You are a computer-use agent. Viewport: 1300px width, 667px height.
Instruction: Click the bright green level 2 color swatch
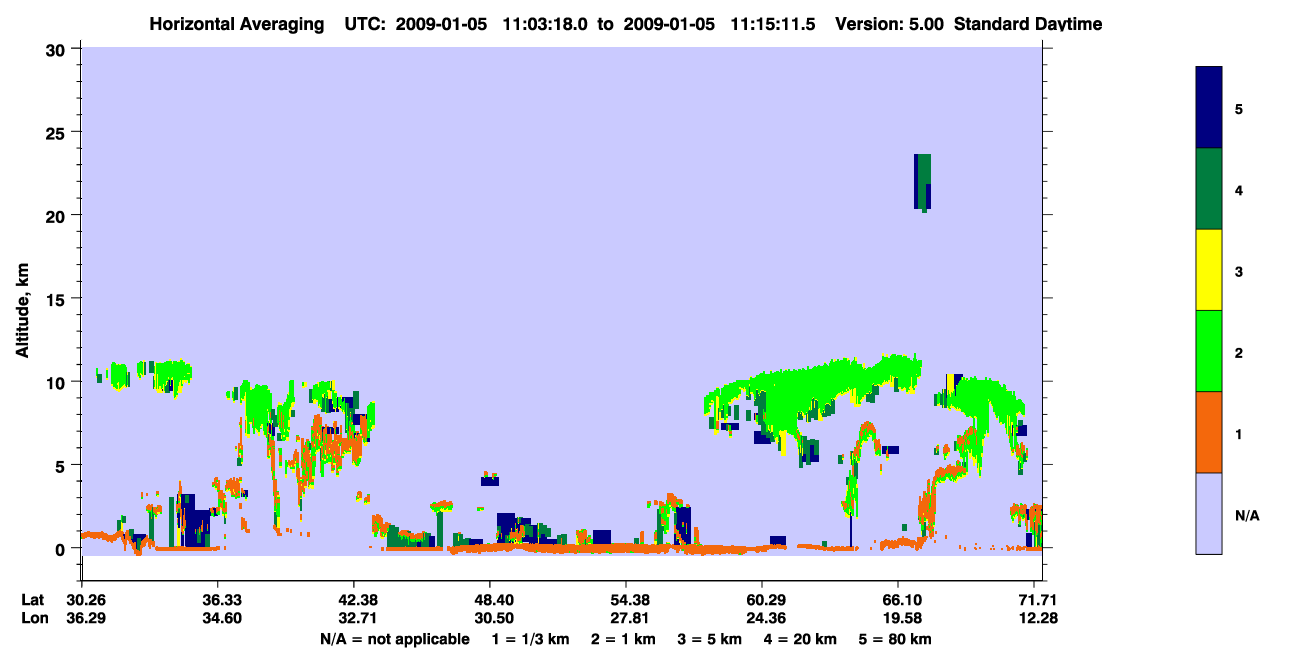tap(1209, 351)
